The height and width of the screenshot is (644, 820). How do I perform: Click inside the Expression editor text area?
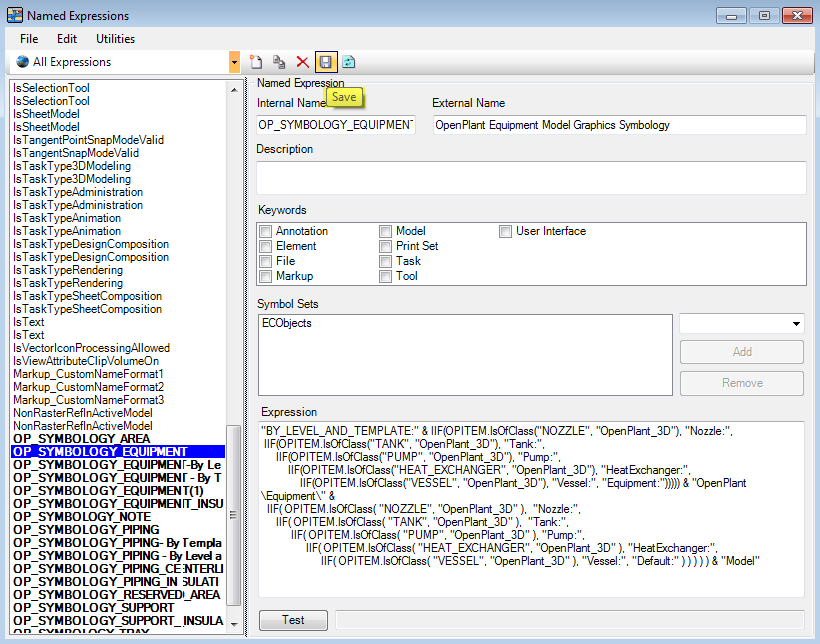coord(531,509)
